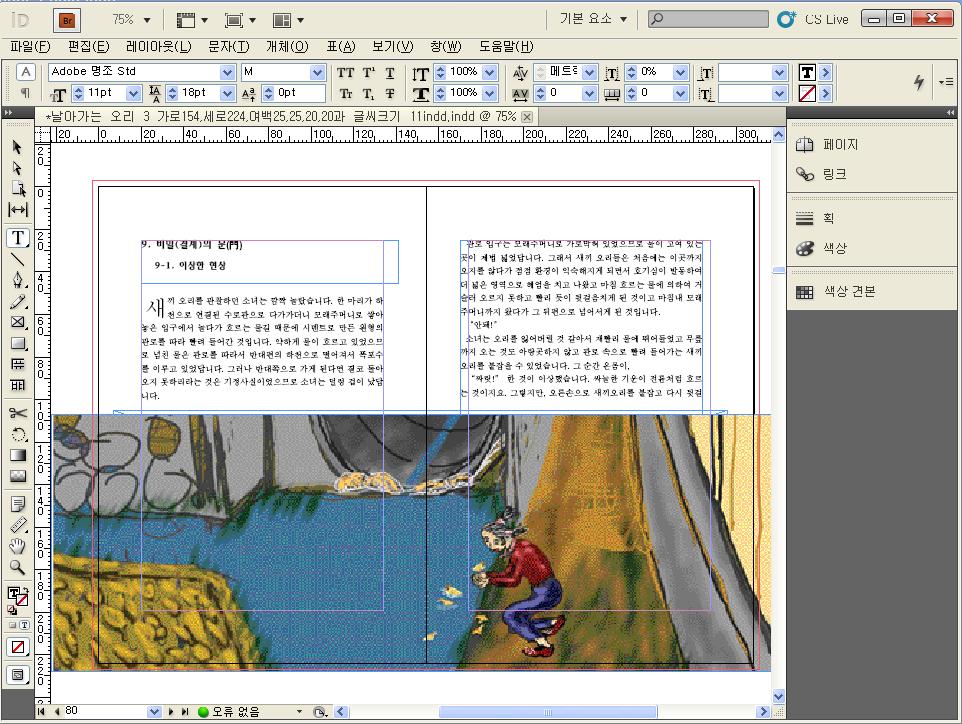Activate the Hand tool
This screenshot has height=724, width=962.
(x=18, y=546)
